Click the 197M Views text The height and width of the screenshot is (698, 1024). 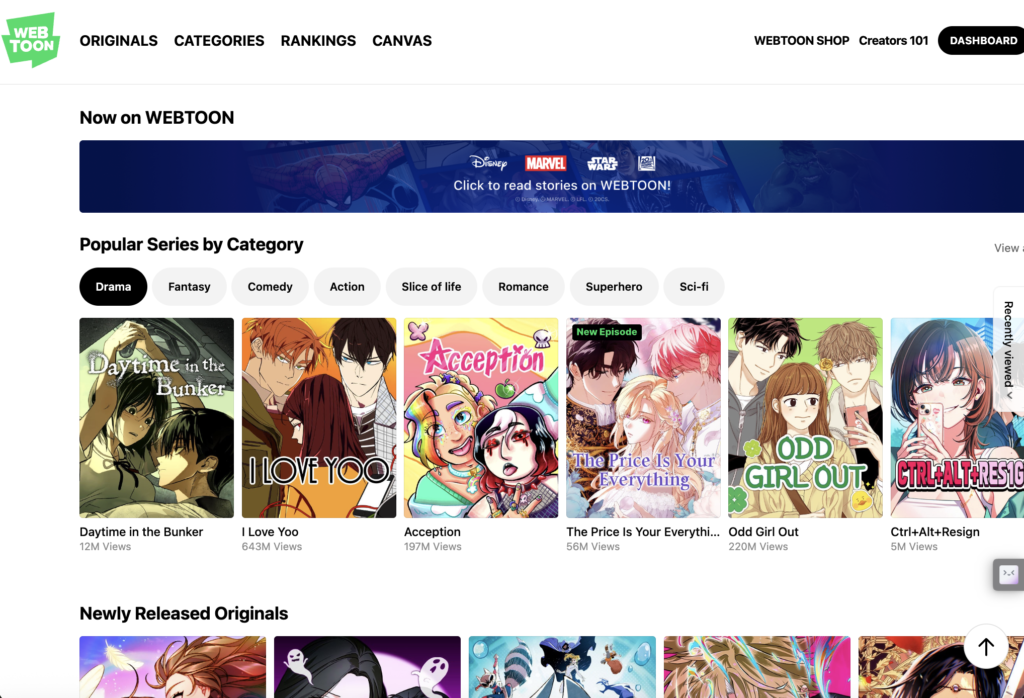pyautogui.click(x=432, y=547)
